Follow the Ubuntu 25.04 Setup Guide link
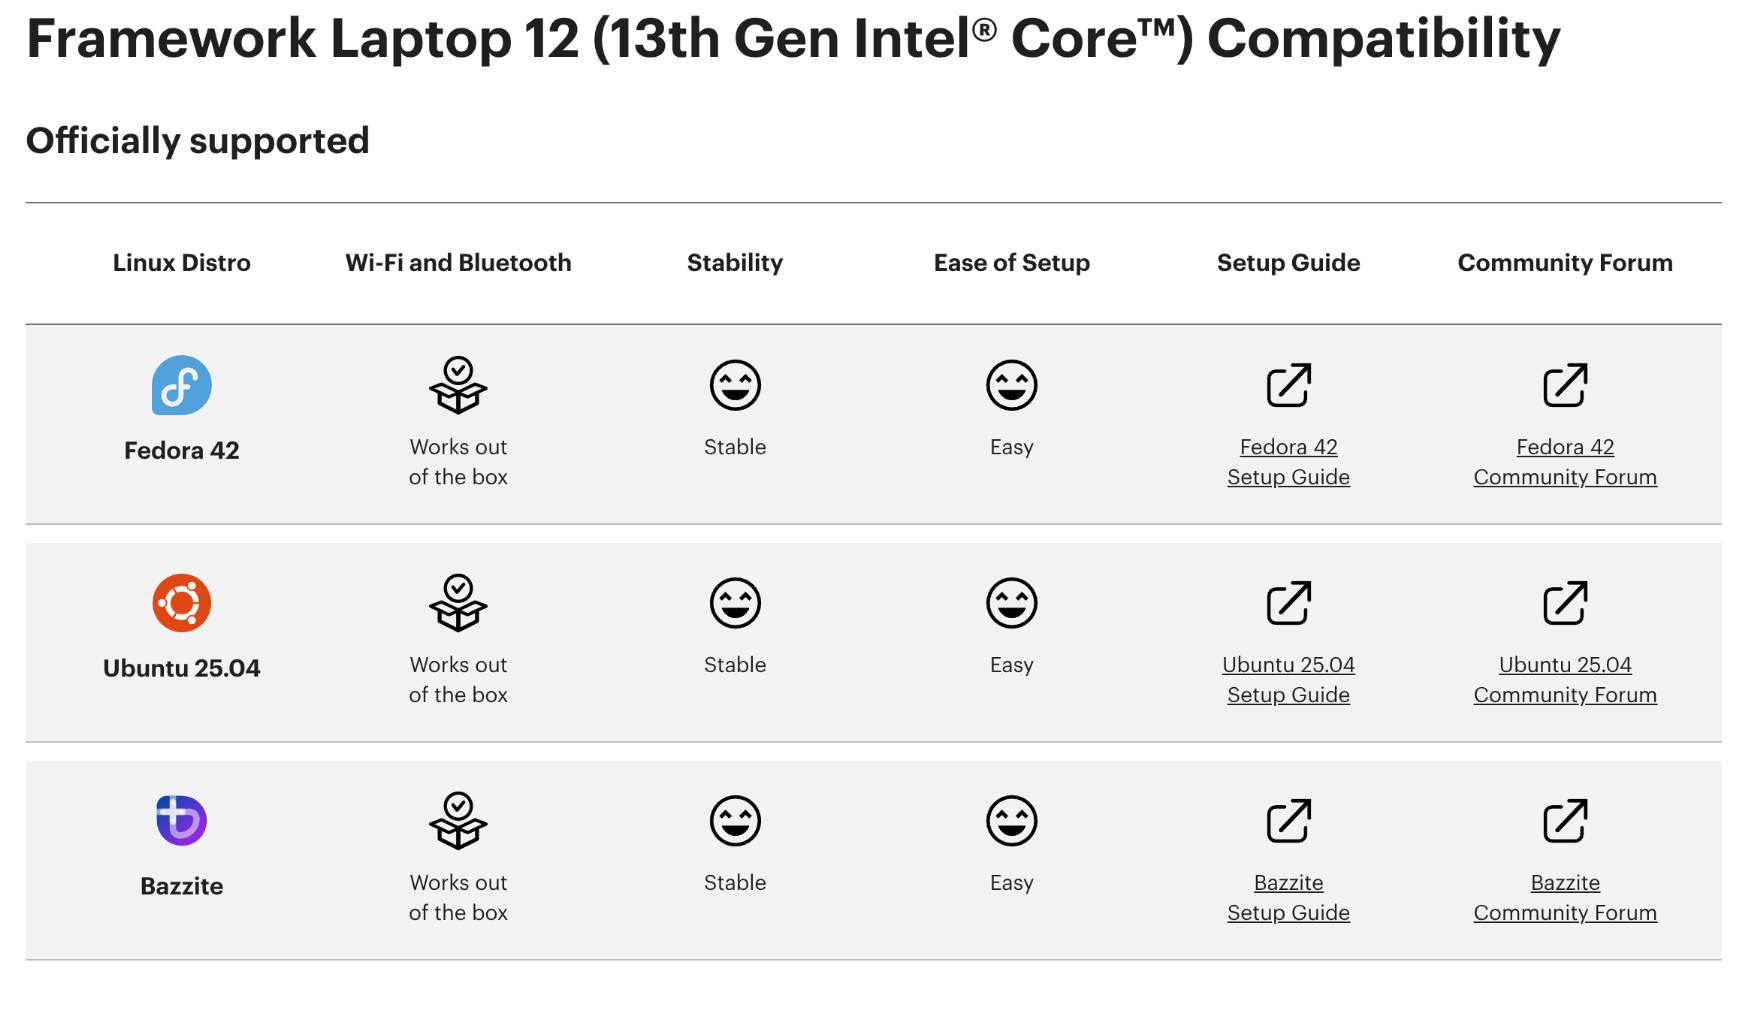 click(x=1288, y=680)
